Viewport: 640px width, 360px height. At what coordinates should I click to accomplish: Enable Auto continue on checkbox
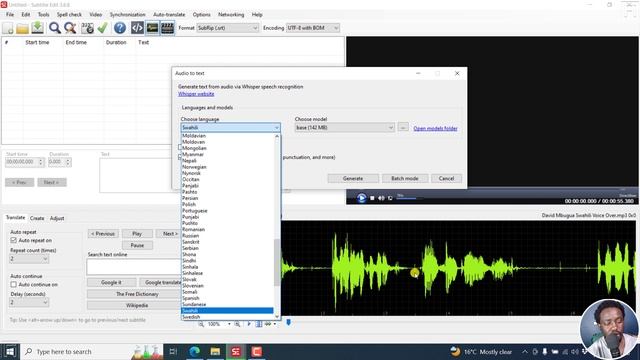tap(13, 284)
